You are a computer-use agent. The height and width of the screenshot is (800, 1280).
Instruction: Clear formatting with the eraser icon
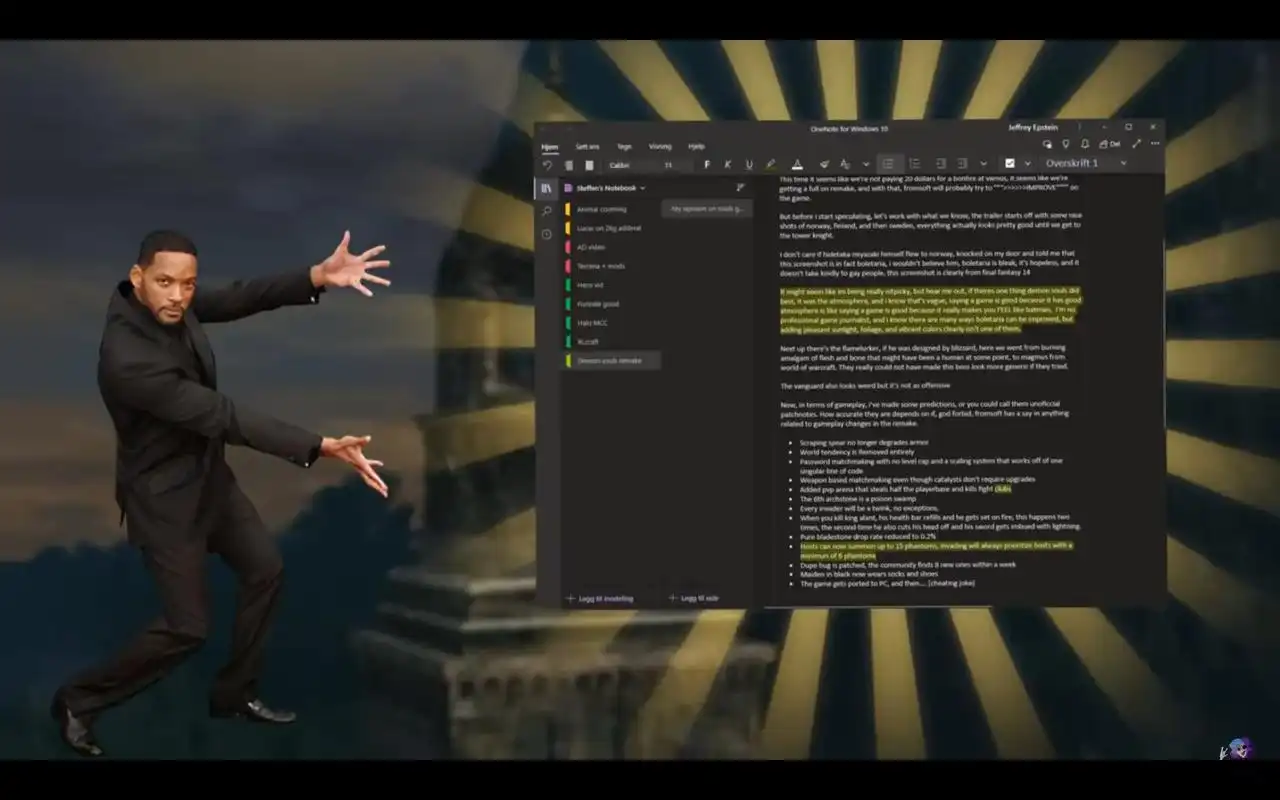point(824,164)
